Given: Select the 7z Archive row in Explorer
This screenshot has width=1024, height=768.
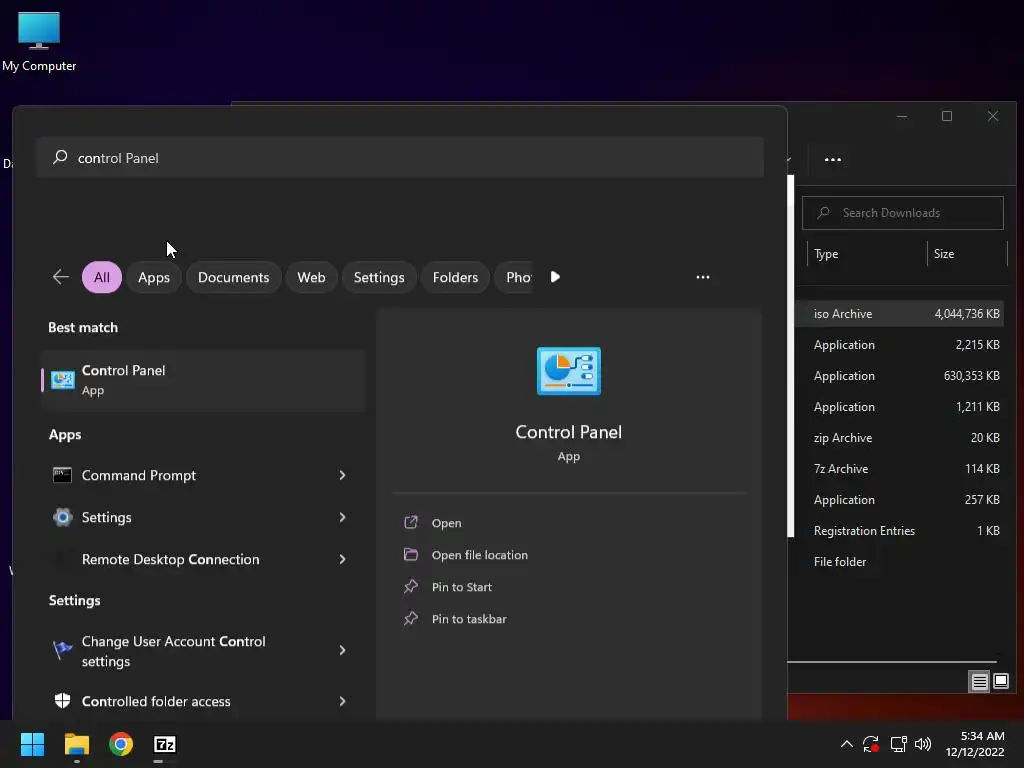Looking at the screenshot, I should (x=901, y=469).
